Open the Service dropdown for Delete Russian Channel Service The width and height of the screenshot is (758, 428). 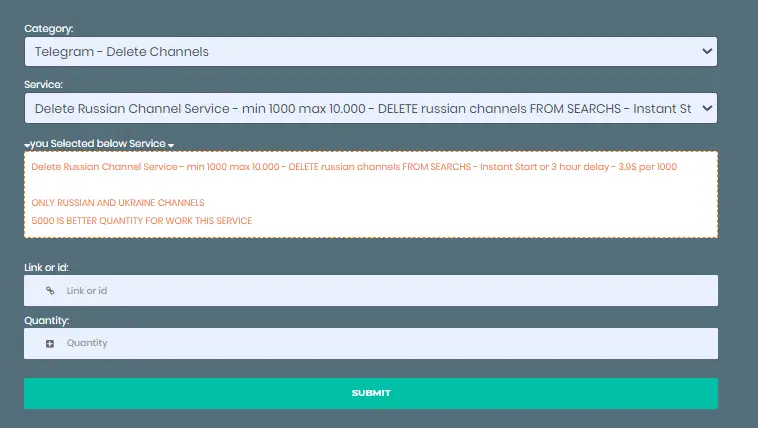click(371, 108)
